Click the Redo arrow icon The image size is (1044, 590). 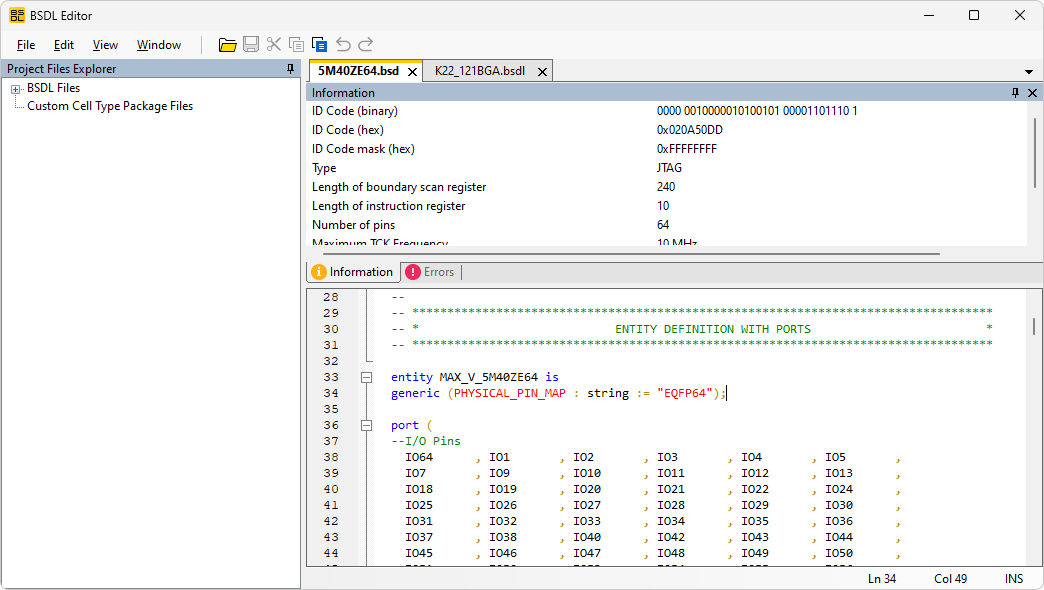point(366,44)
